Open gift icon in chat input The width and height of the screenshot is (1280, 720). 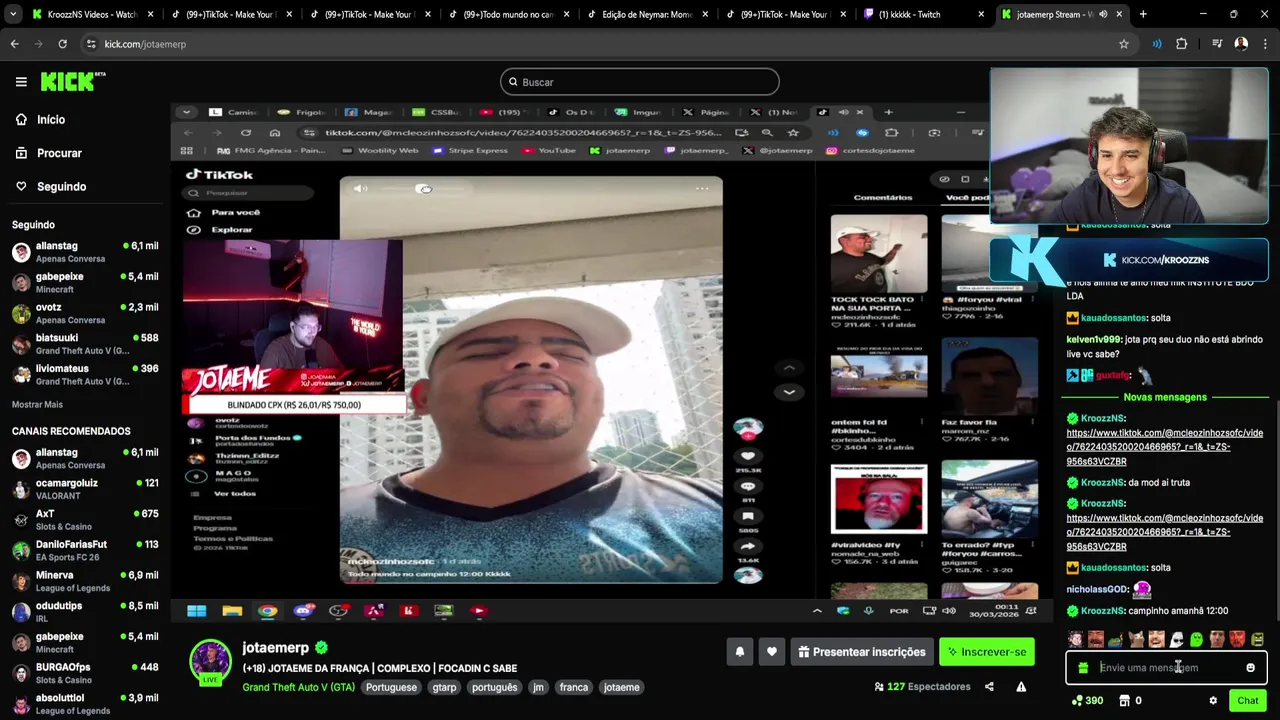click(x=1083, y=668)
